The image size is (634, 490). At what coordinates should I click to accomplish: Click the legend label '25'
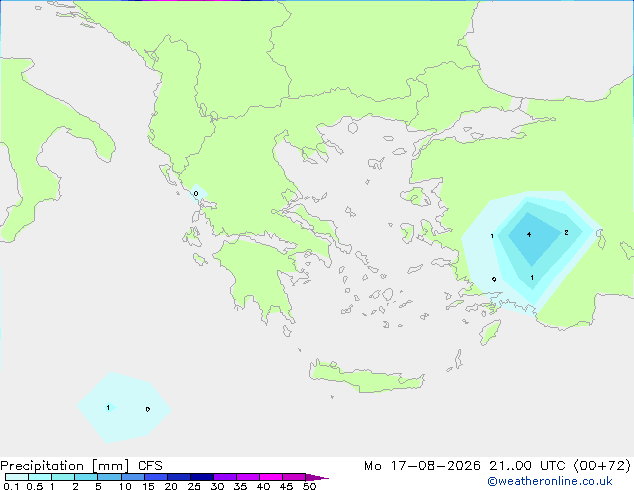click(x=194, y=486)
